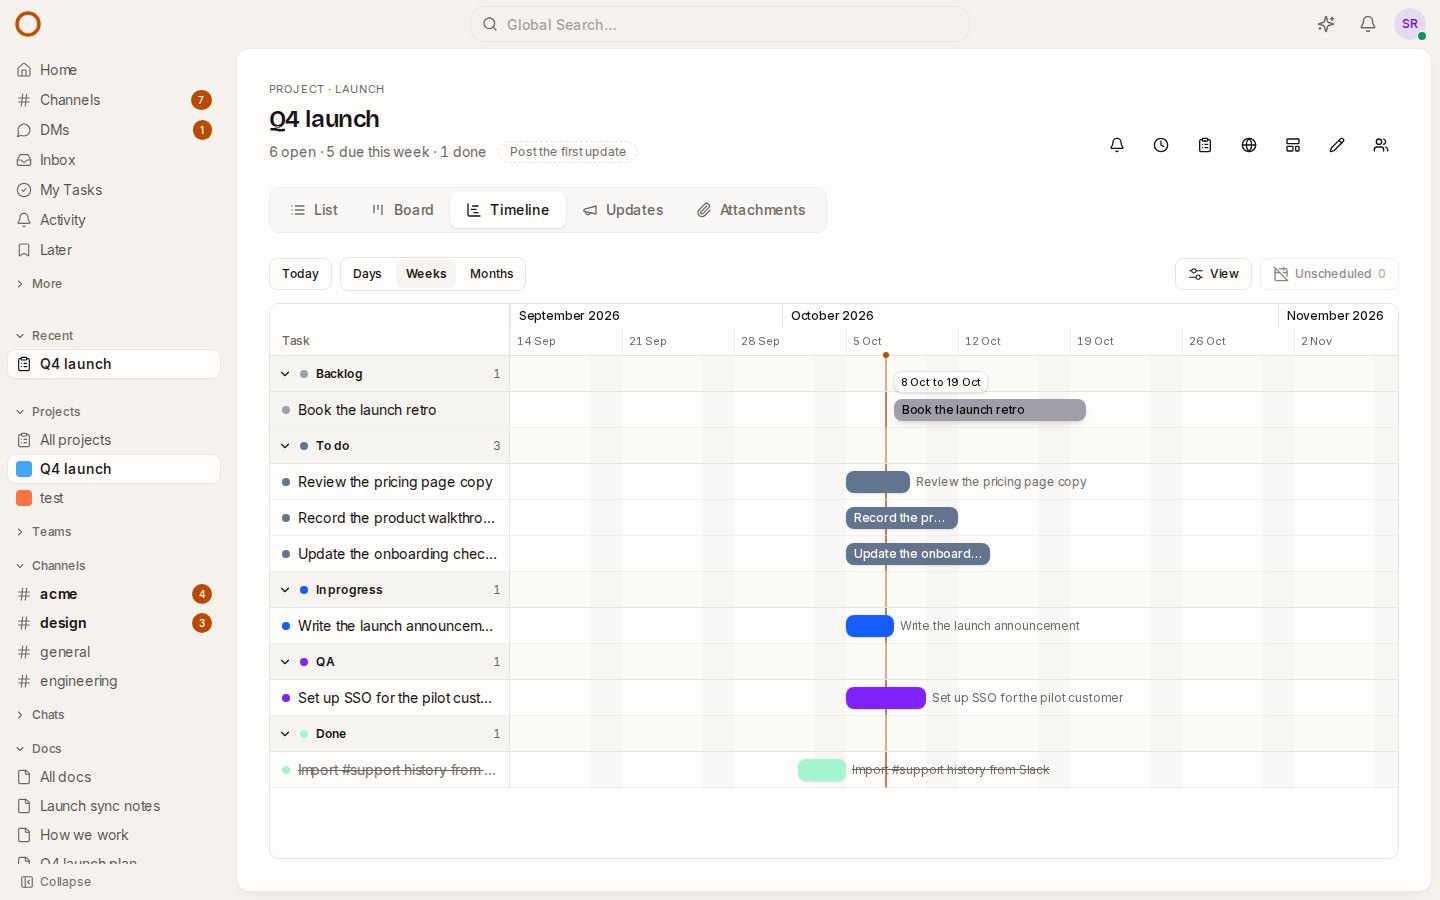Viewport: 1440px width, 900px height.
Task: Open the project history clock icon
Action: [1161, 145]
